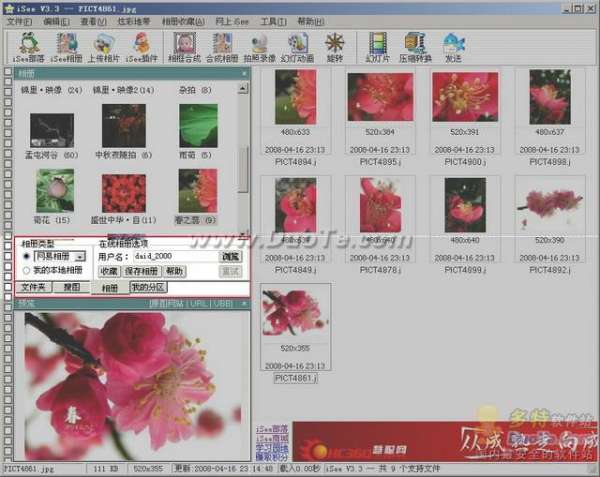Image resolution: width=600 pixels, height=477 pixels.
Task: Select the PICT4892 image thumbnail
Action: (x=550, y=205)
